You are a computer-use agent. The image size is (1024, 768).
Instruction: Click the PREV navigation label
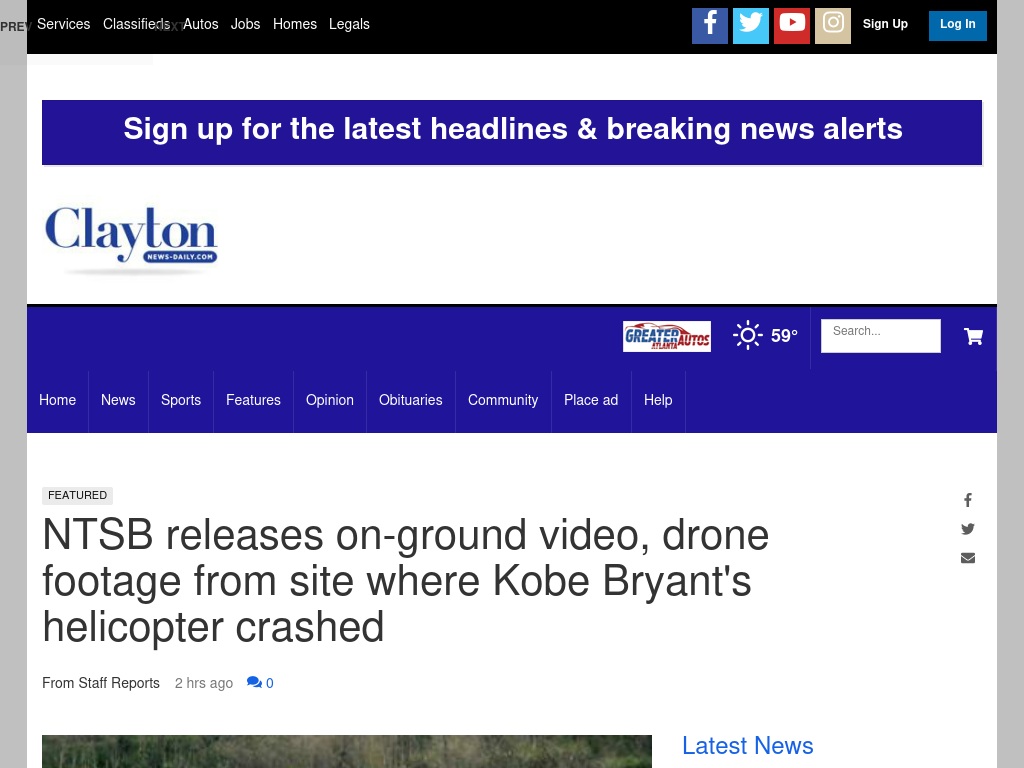[x=16, y=27]
